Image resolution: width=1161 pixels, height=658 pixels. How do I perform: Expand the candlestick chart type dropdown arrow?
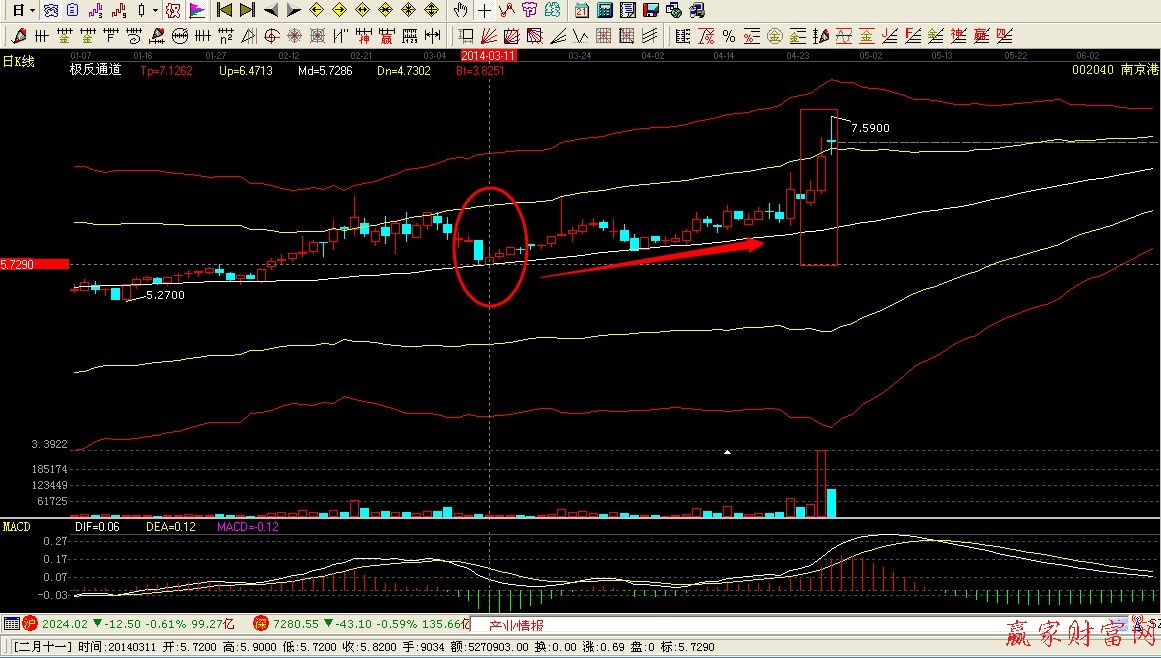155,11
